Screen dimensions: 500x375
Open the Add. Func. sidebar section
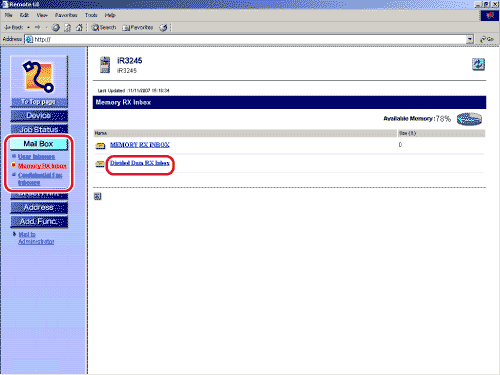click(39, 221)
